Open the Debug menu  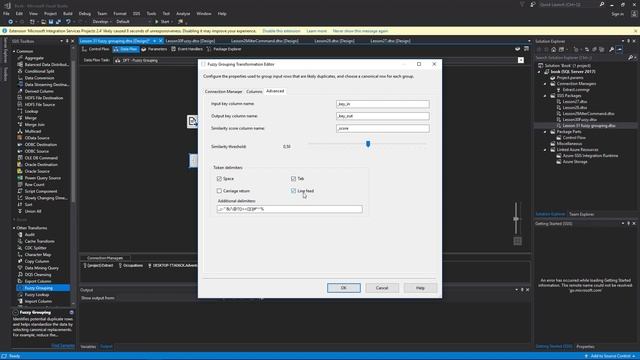84,13
